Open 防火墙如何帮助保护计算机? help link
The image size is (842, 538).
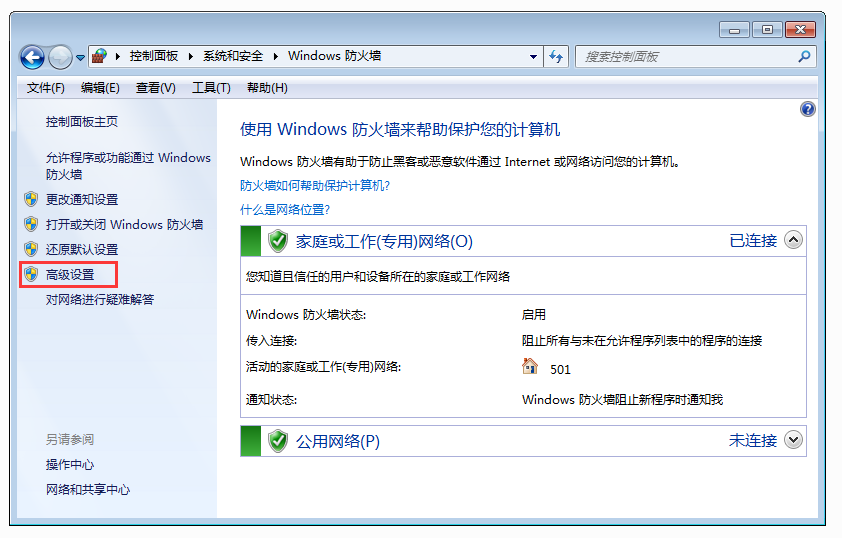pyautogui.click(x=315, y=185)
